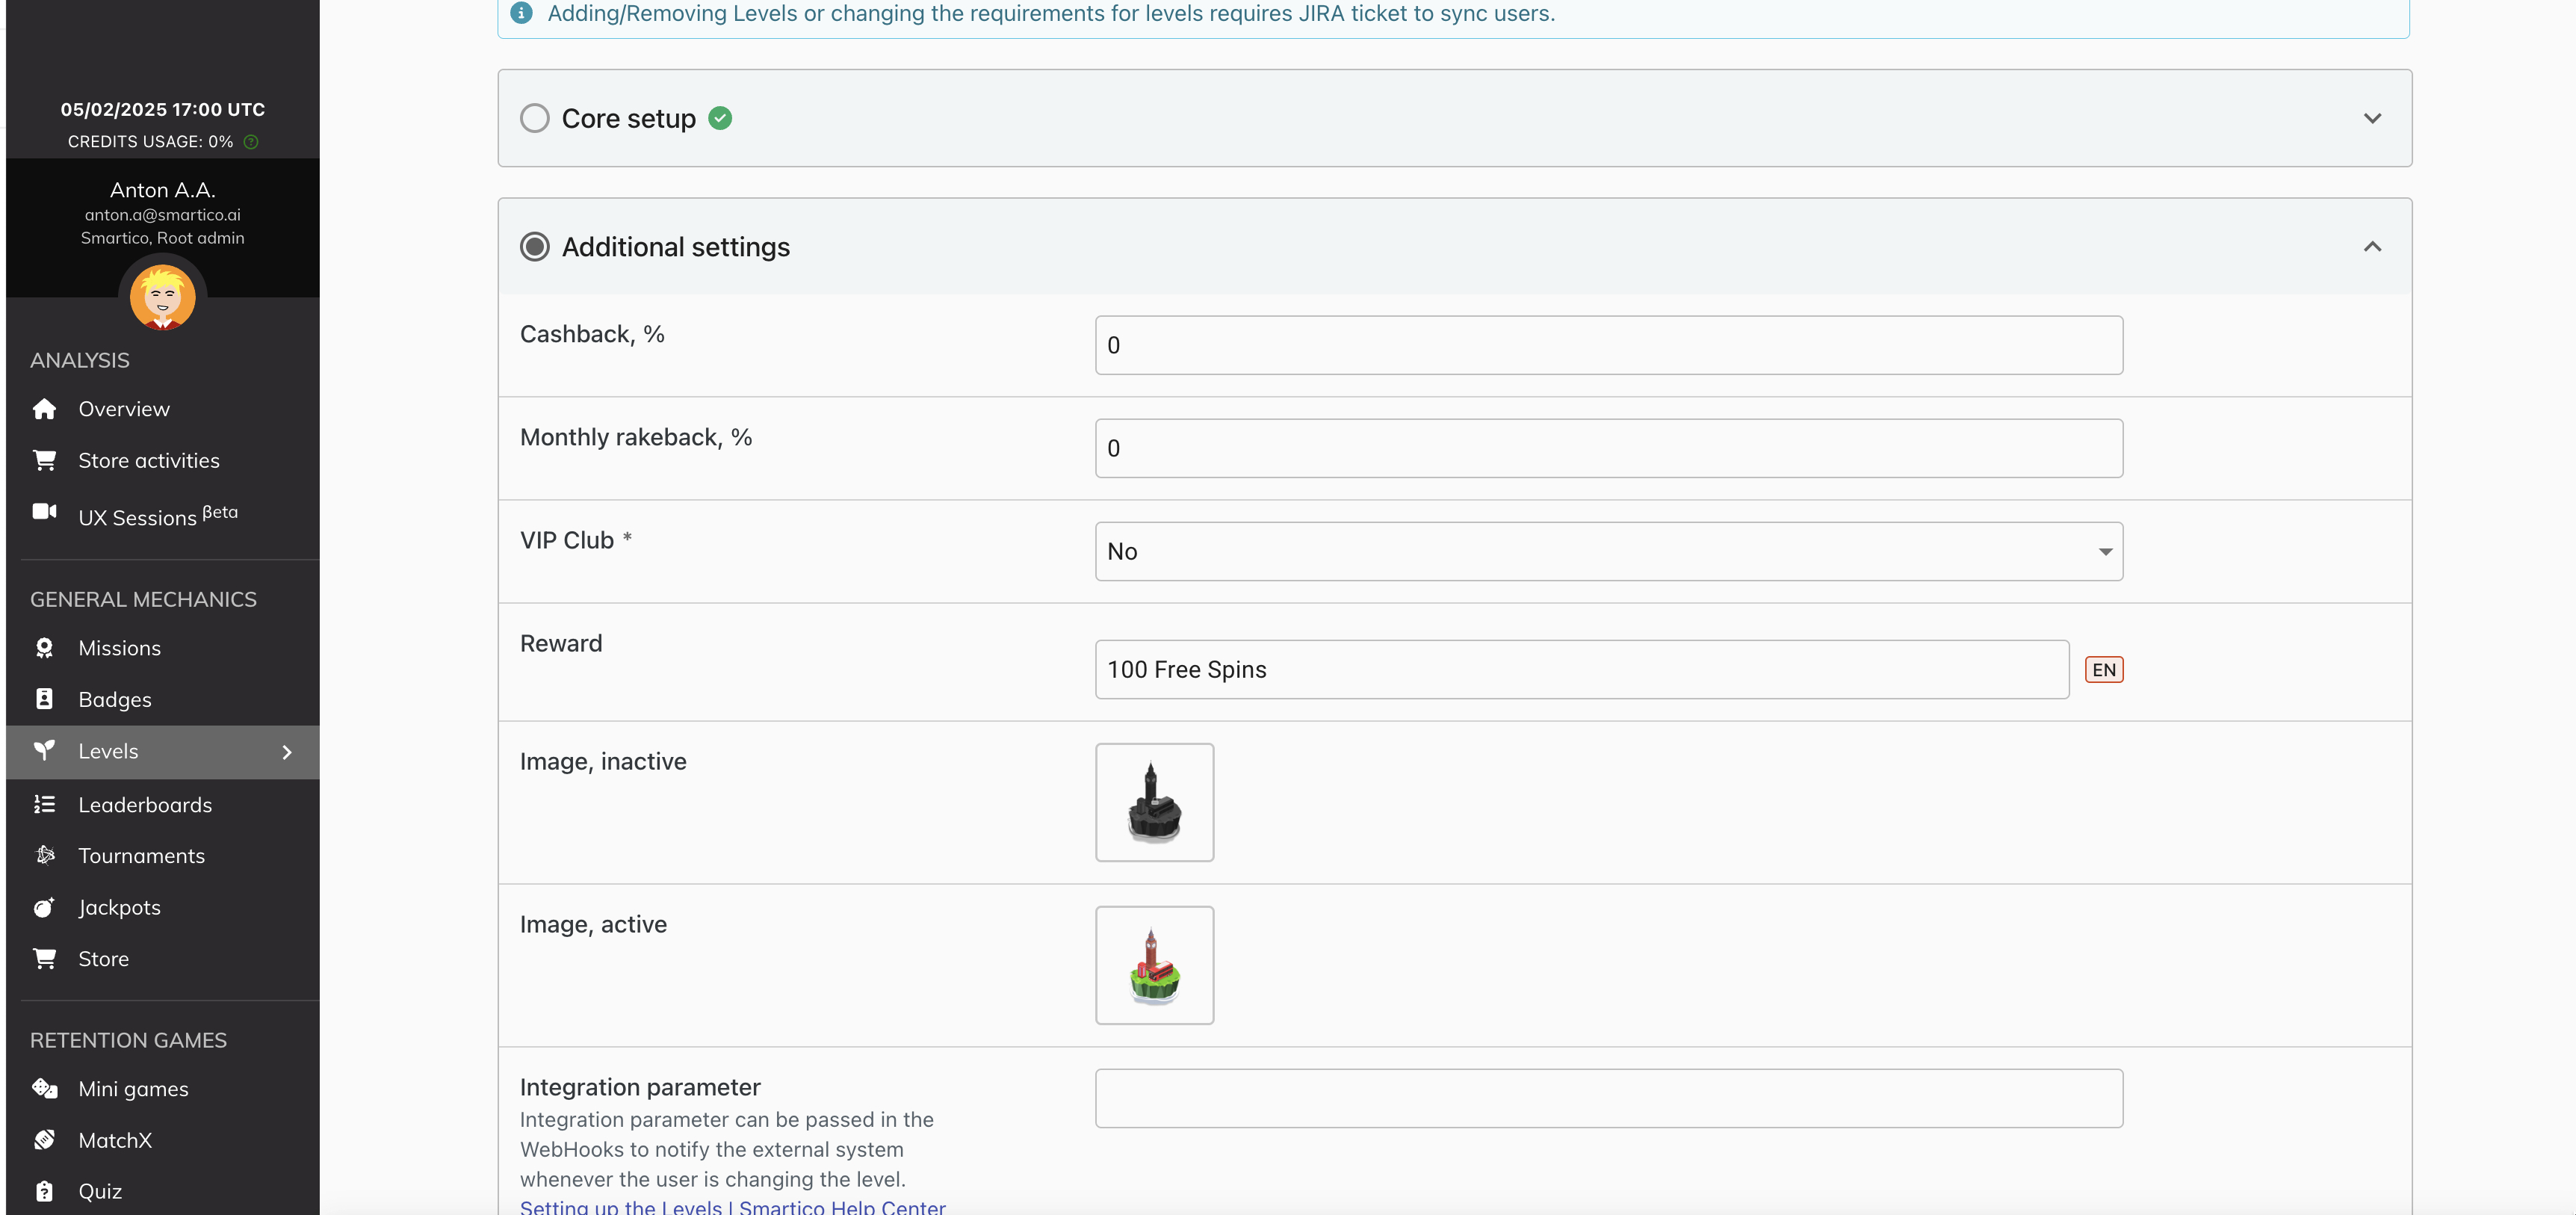Select the Core setup radio button
This screenshot has height=1215, width=2576.
(535, 118)
